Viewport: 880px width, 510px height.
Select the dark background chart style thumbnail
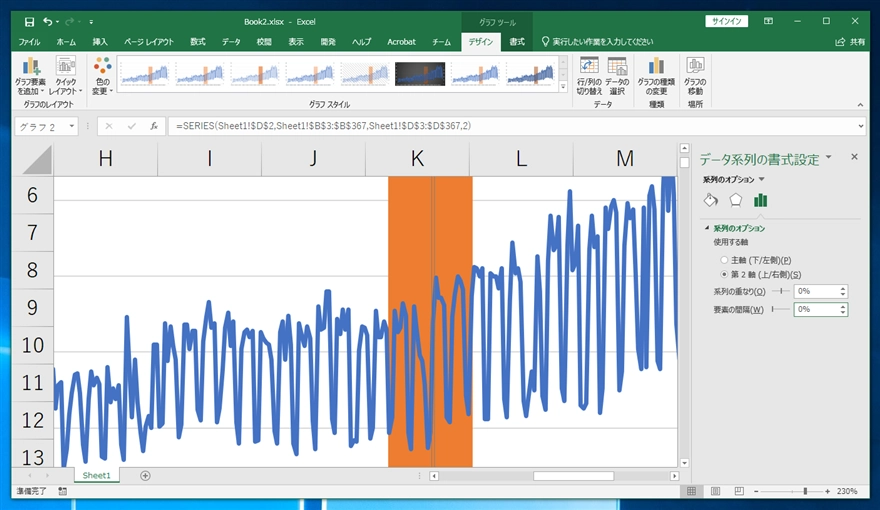tap(420, 75)
